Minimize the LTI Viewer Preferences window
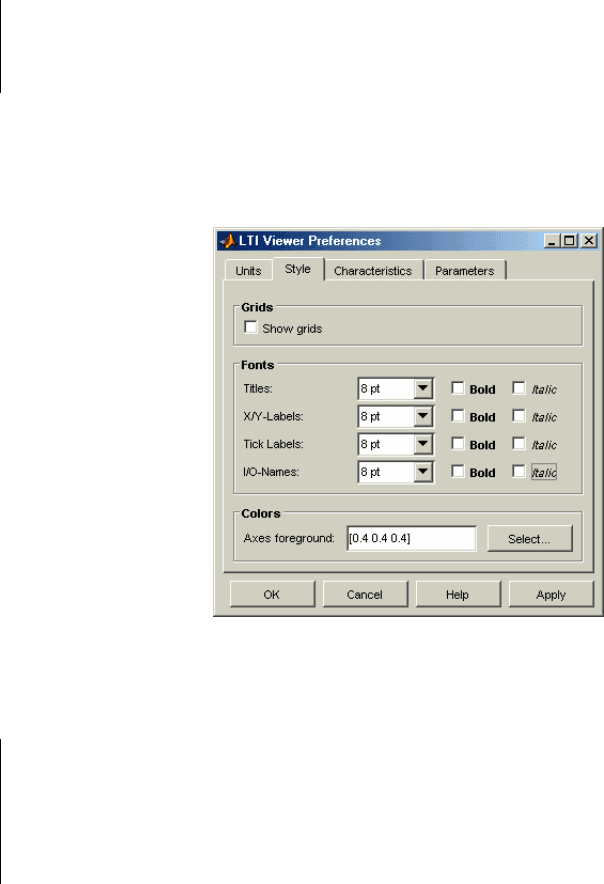The width and height of the screenshot is (604, 884). click(552, 241)
